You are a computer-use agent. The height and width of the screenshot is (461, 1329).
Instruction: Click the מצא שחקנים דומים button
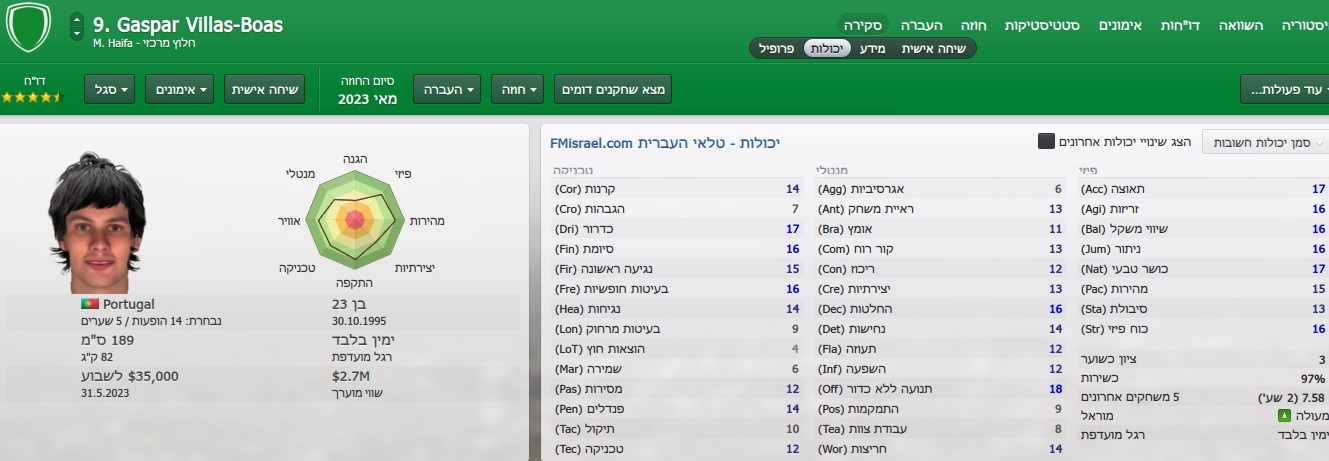click(612, 90)
